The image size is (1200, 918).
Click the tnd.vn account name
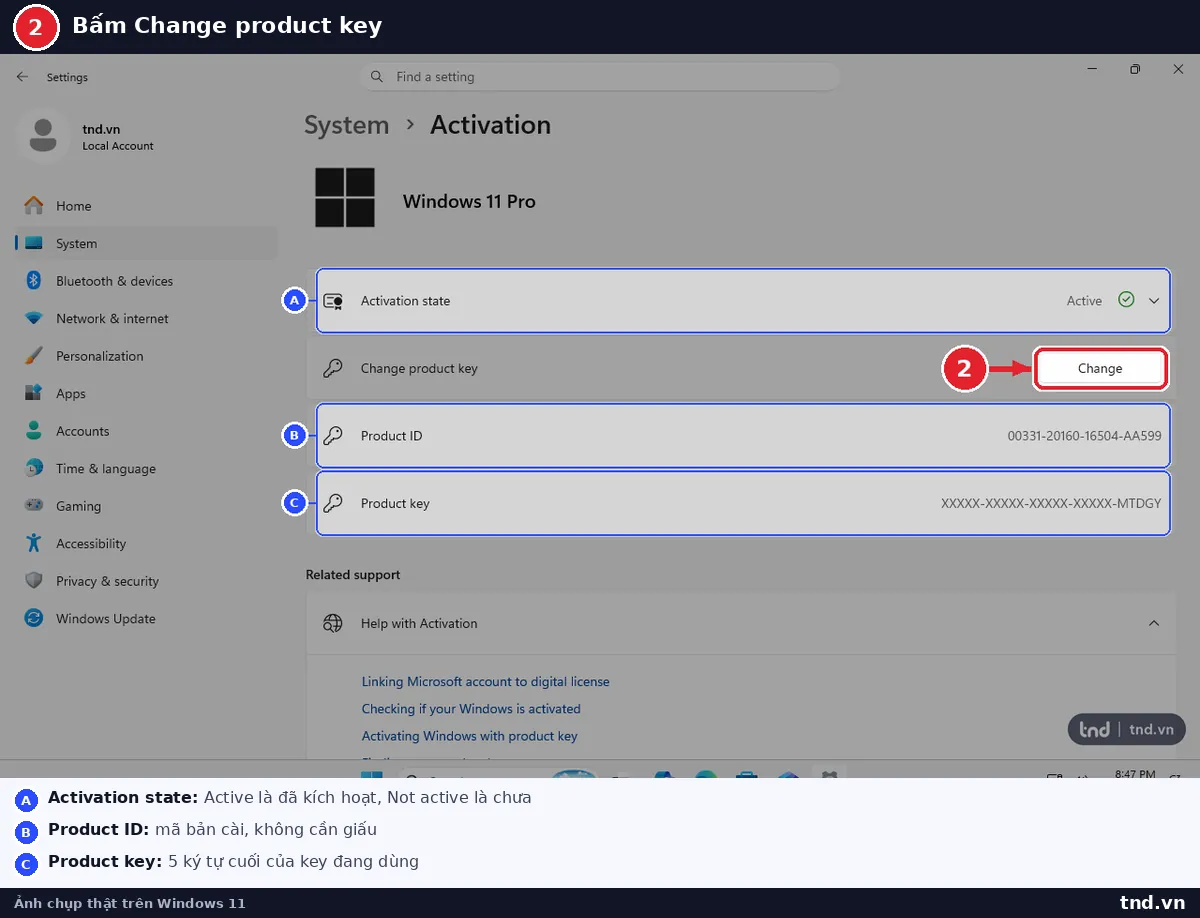101,129
